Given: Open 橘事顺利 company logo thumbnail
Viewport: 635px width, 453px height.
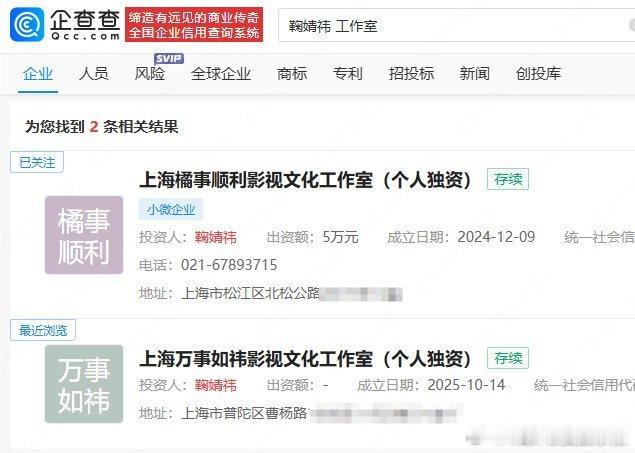Looking at the screenshot, I should (x=84, y=235).
